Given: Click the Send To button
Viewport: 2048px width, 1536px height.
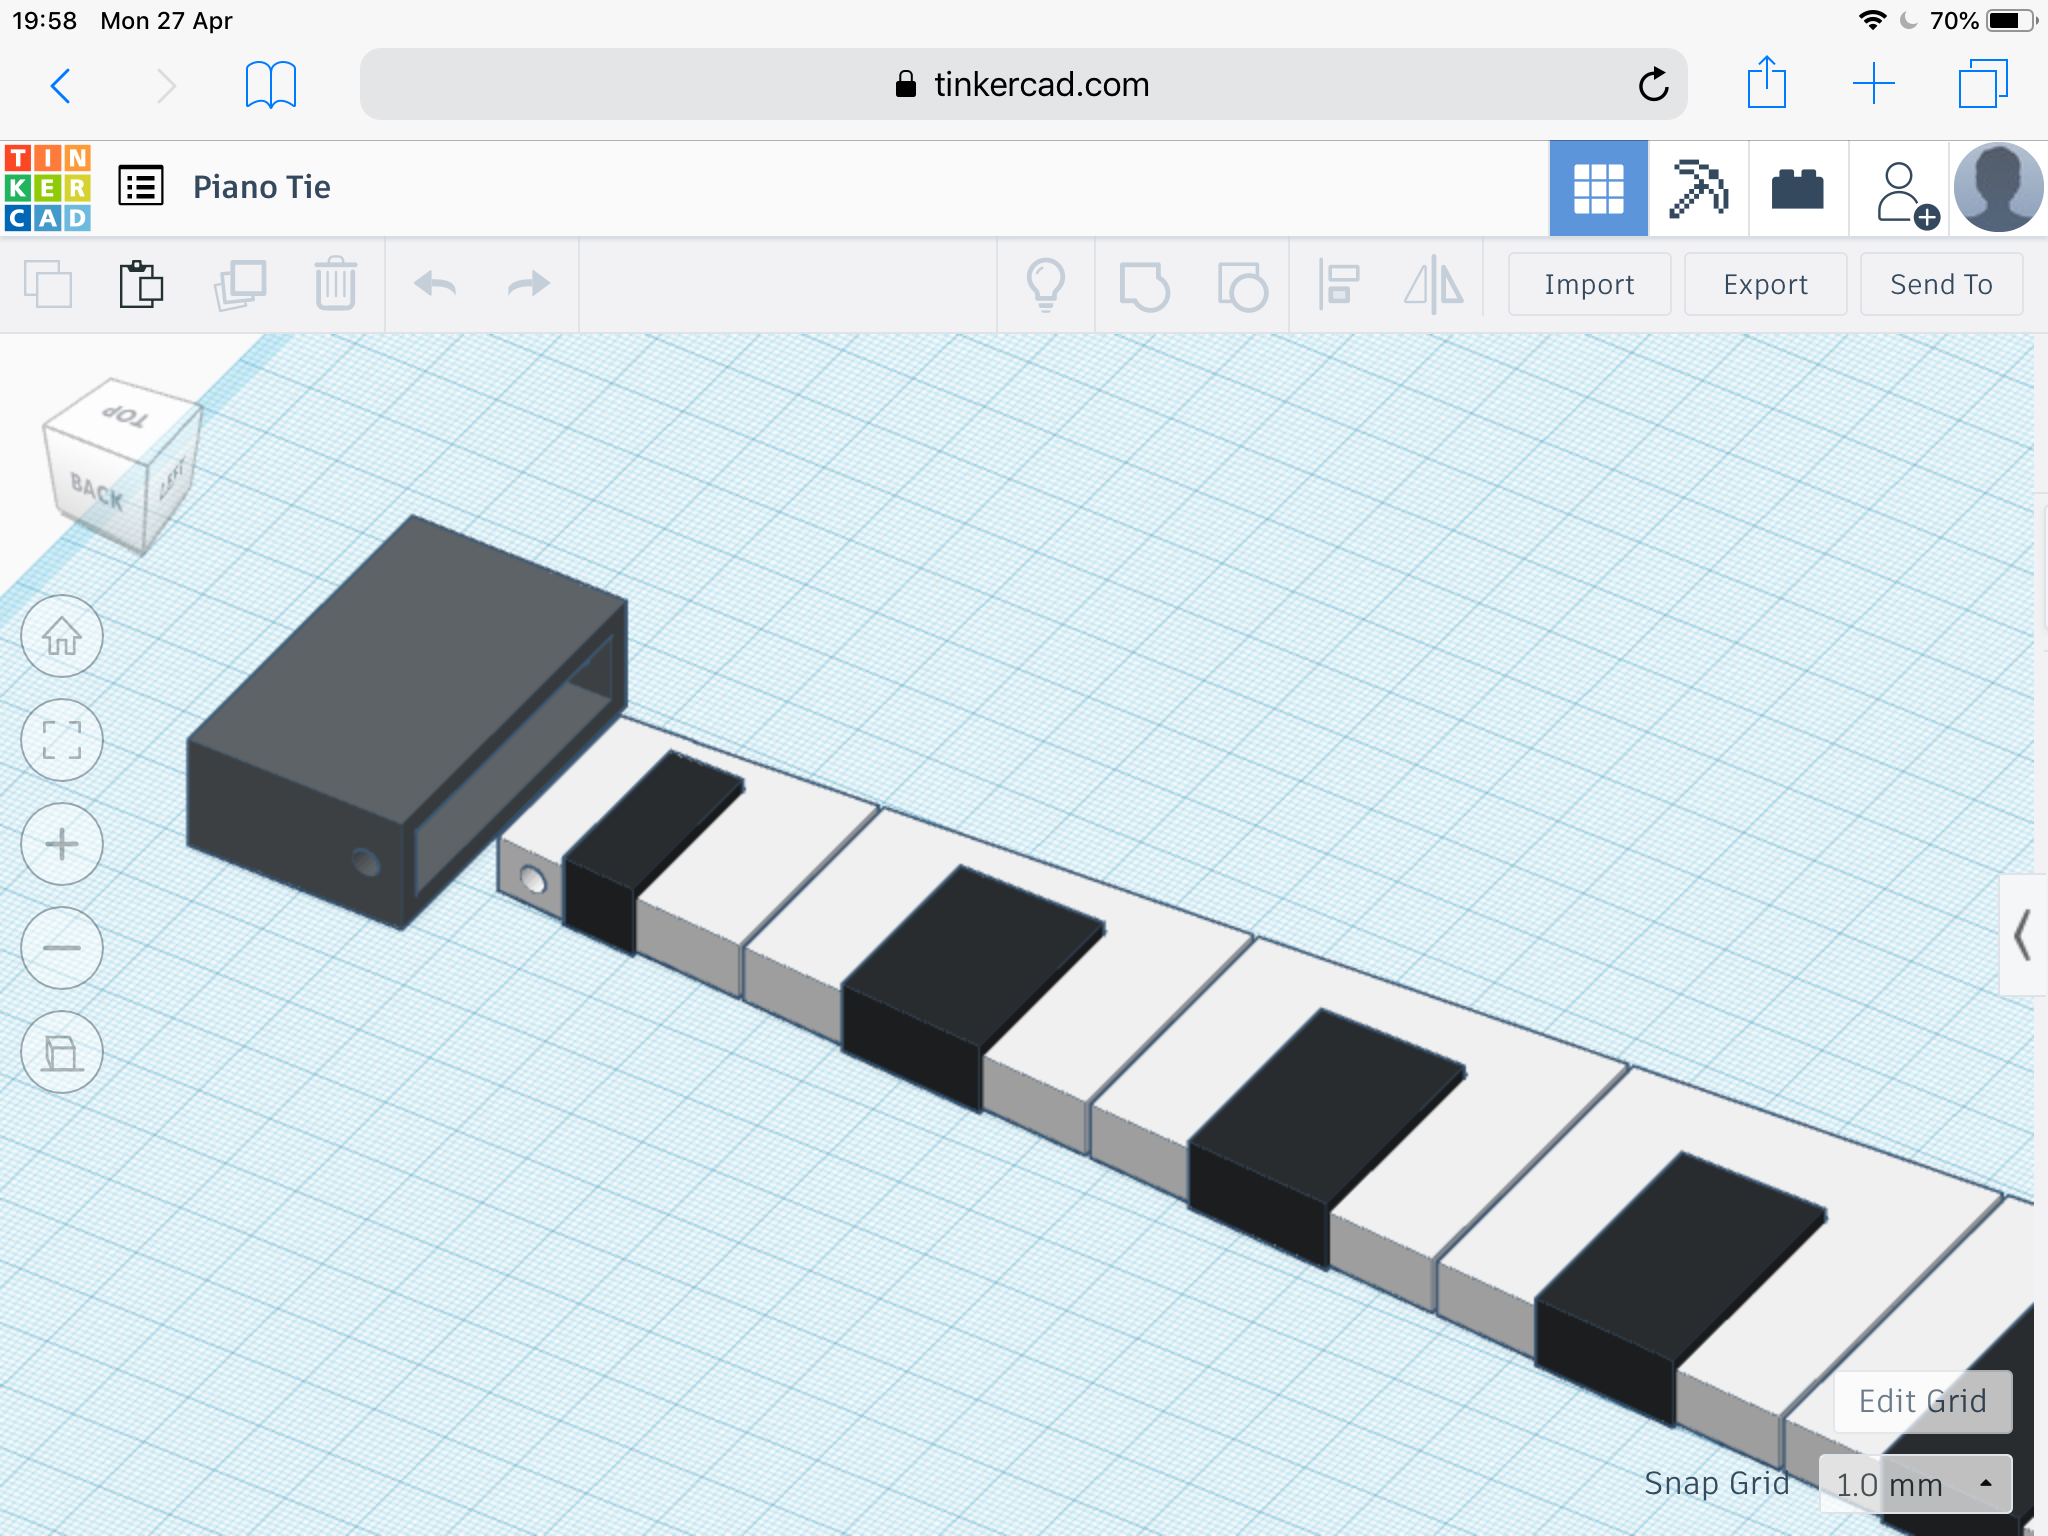Looking at the screenshot, I should pyautogui.click(x=1941, y=285).
